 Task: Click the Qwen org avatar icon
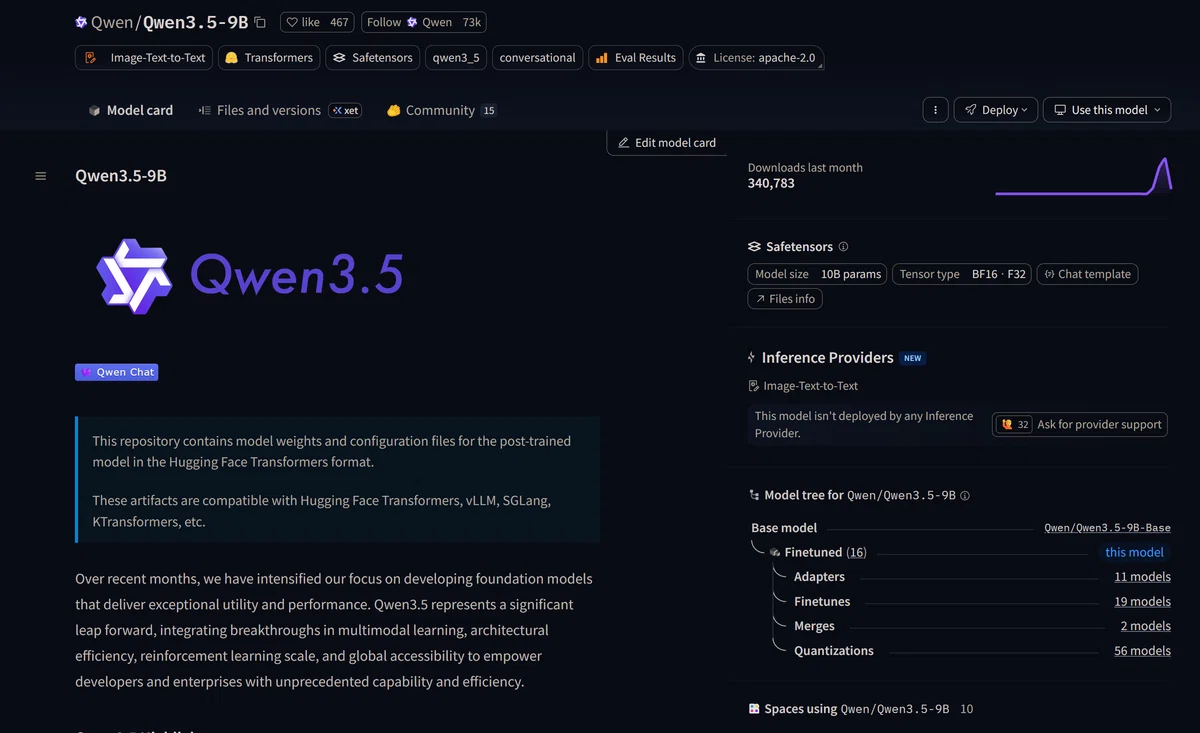(x=81, y=22)
